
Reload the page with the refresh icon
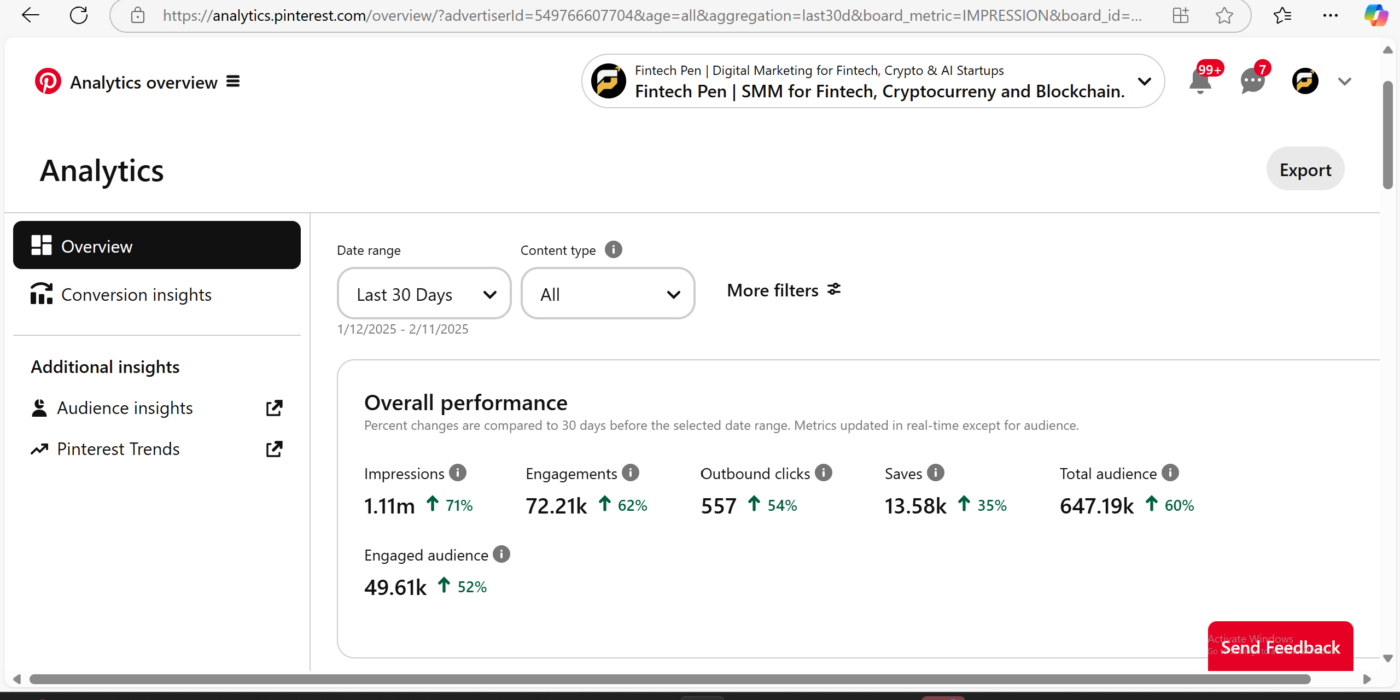(x=78, y=15)
